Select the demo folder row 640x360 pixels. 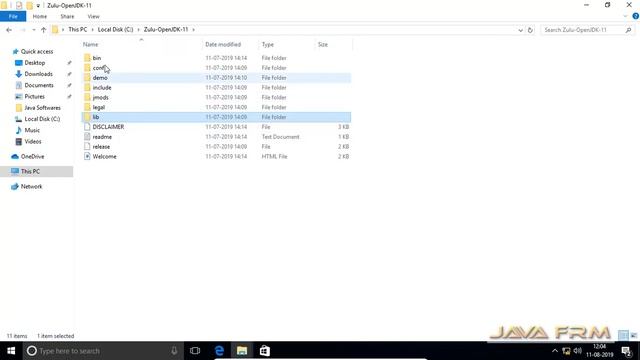coord(216,78)
